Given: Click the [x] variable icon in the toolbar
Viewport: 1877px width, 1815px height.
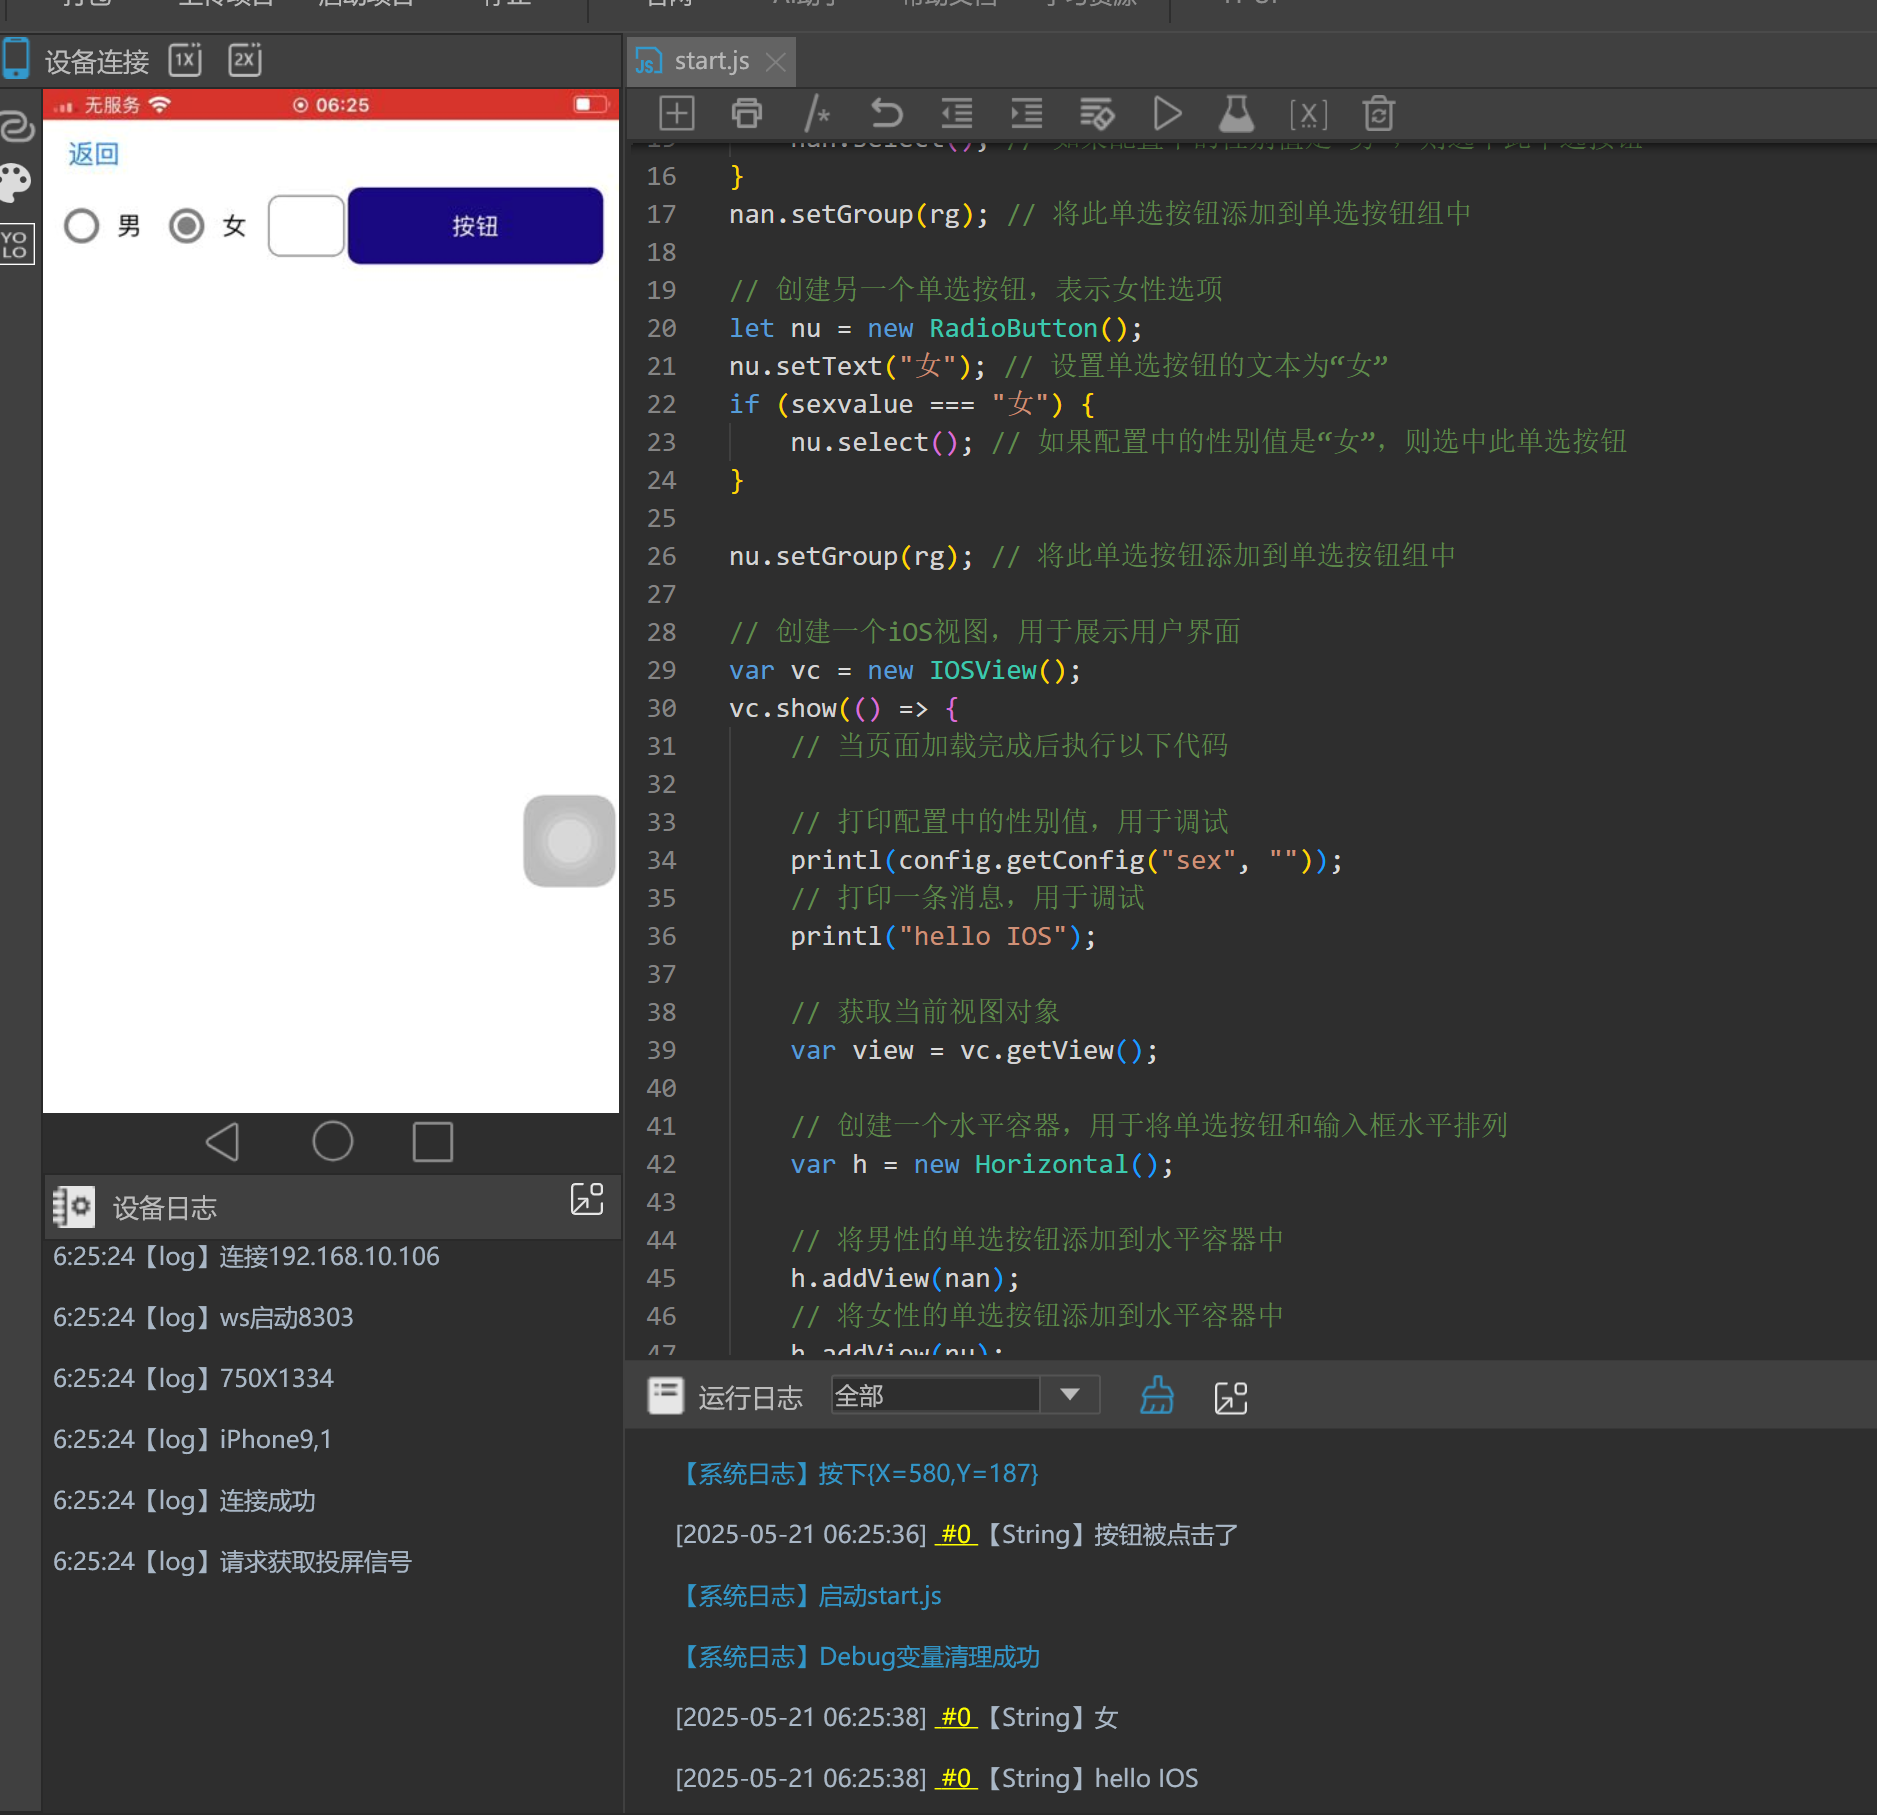Looking at the screenshot, I should (1309, 114).
